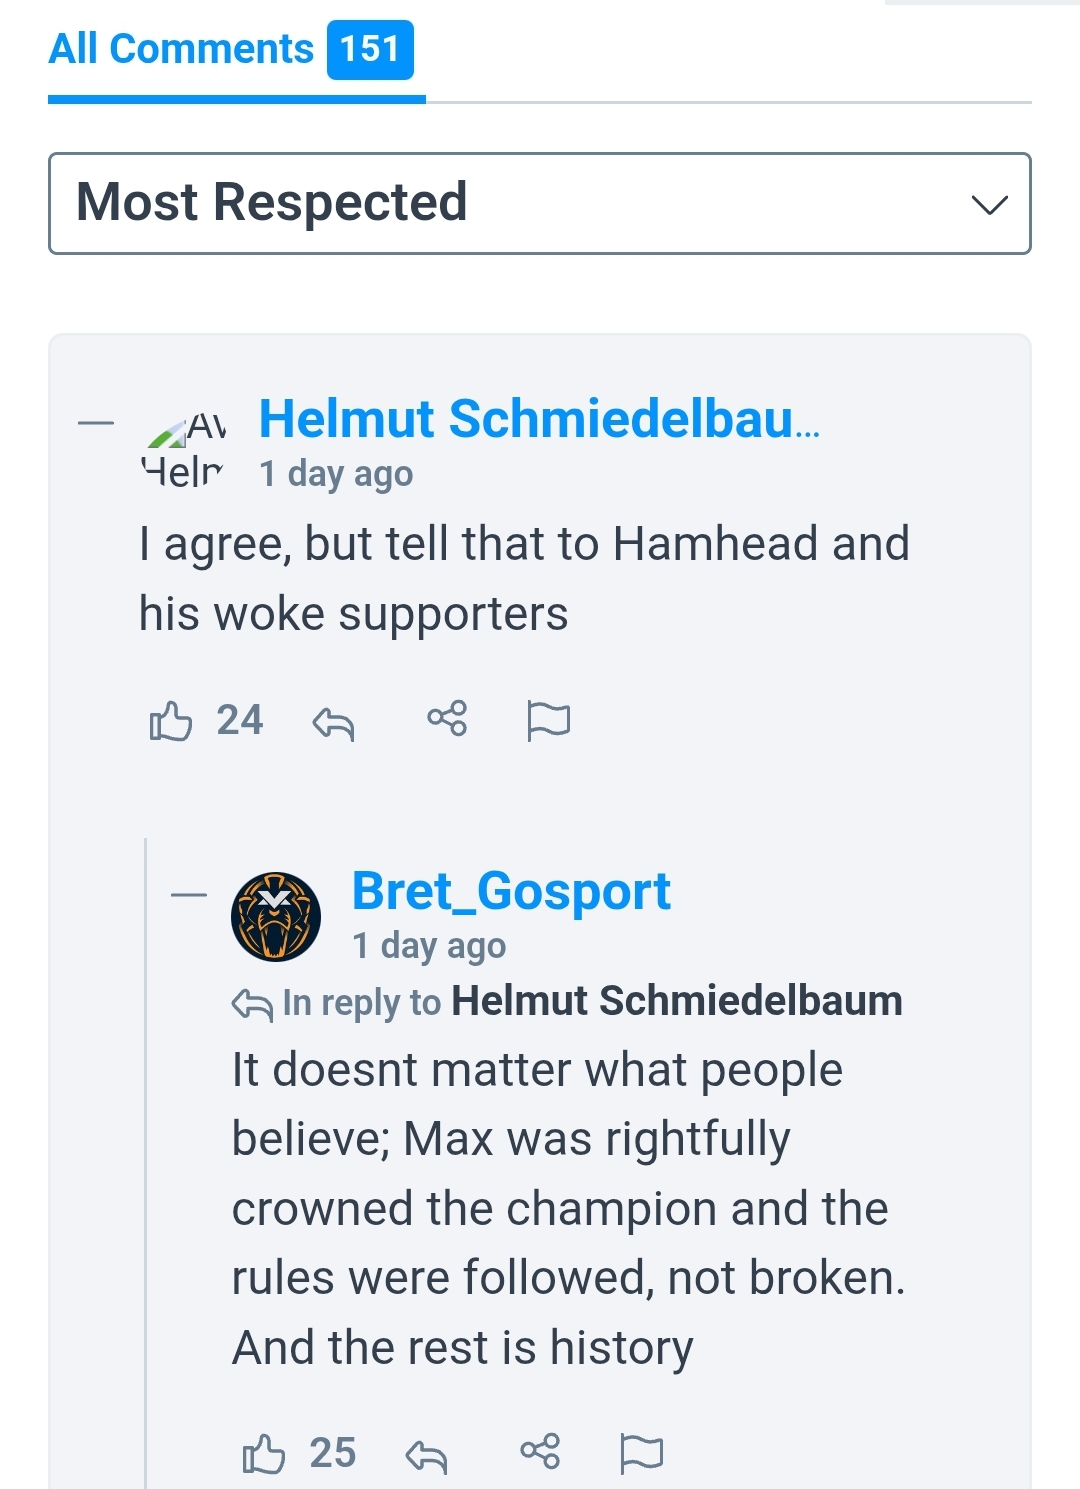Share Bret_Gosport's comment

click(540, 1451)
